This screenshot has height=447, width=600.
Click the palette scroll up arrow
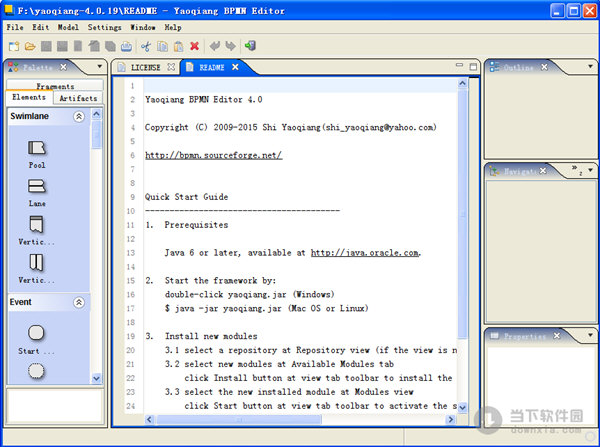[x=96, y=114]
